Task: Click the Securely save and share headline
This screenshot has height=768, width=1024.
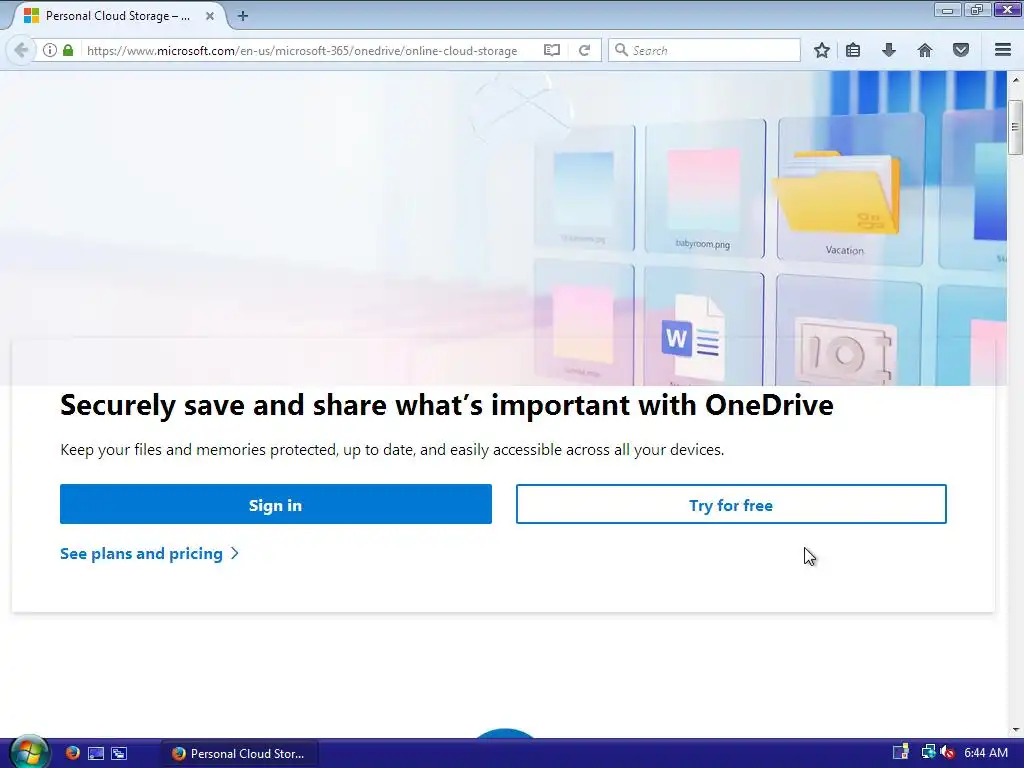Action: [447, 405]
